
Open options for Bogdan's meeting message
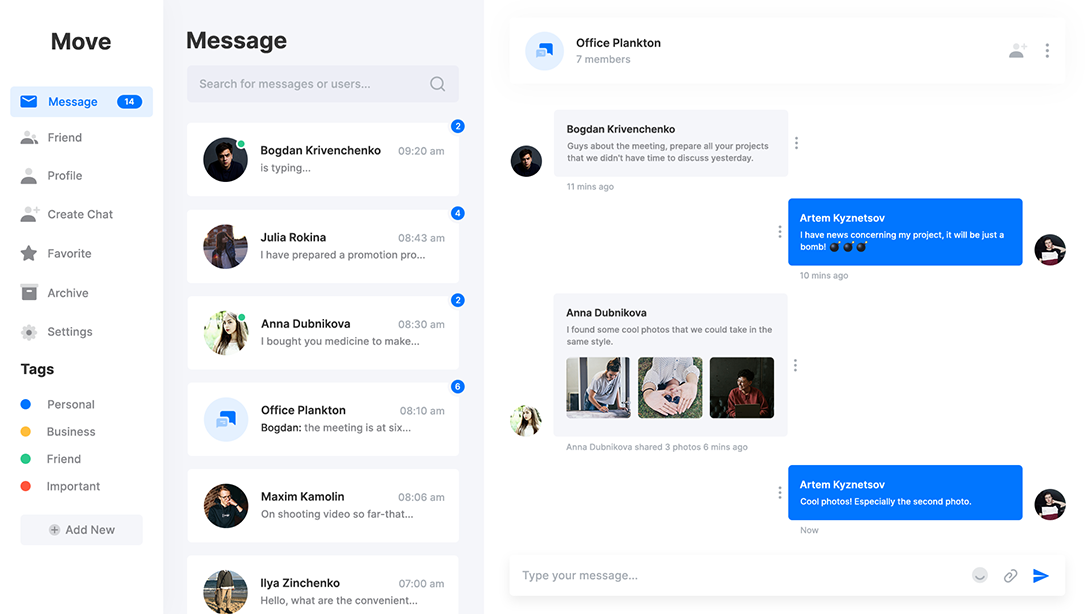click(x=796, y=143)
